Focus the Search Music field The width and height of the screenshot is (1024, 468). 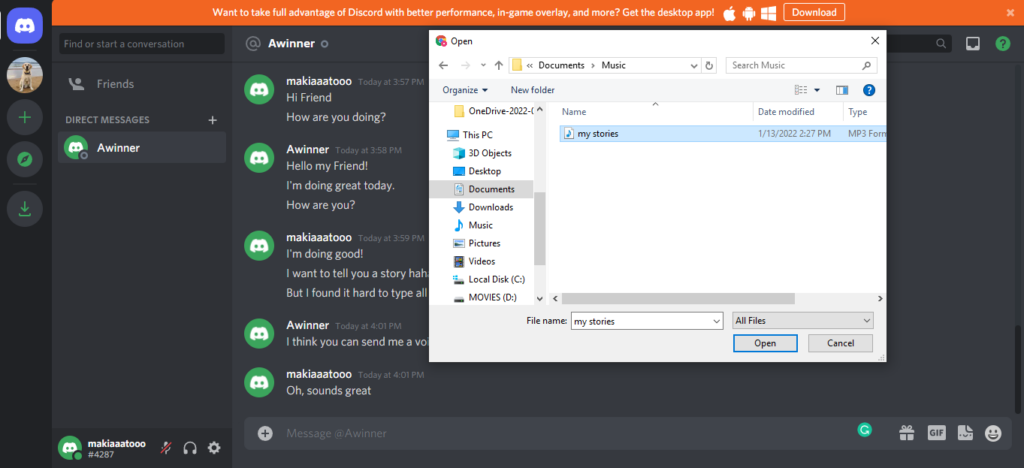801,65
